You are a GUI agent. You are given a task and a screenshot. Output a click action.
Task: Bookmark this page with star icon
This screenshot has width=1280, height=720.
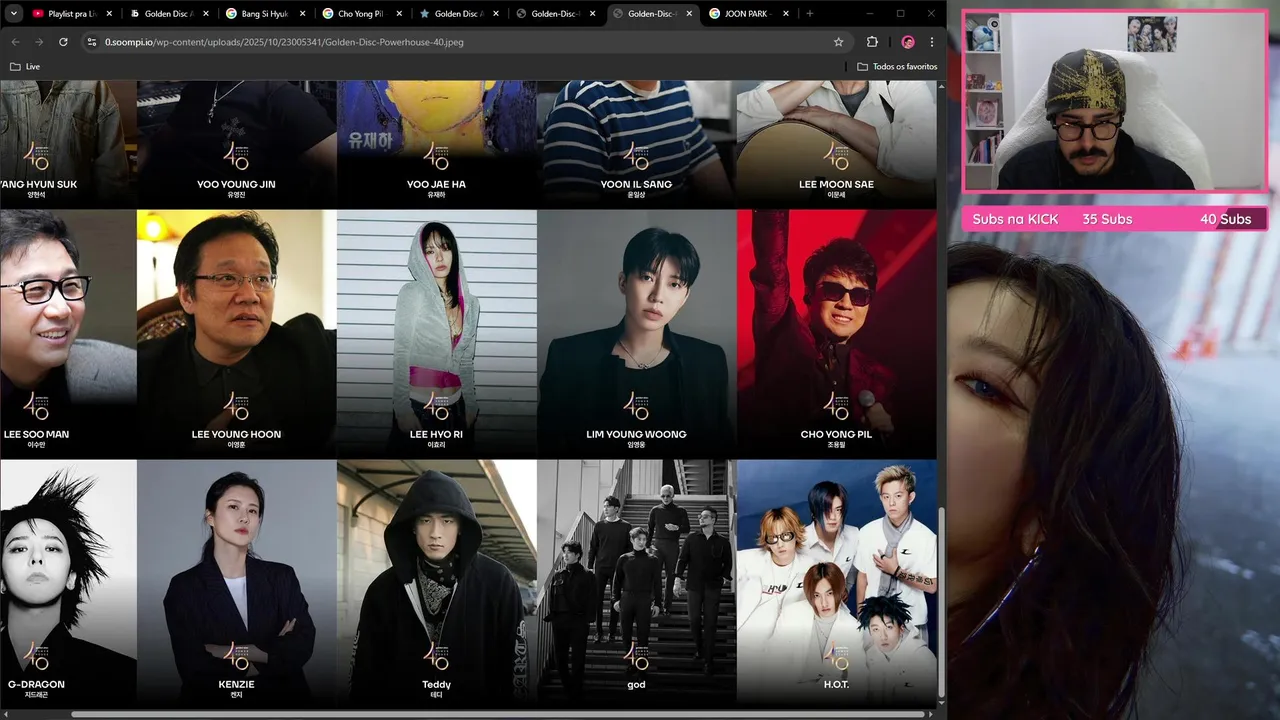tap(838, 42)
